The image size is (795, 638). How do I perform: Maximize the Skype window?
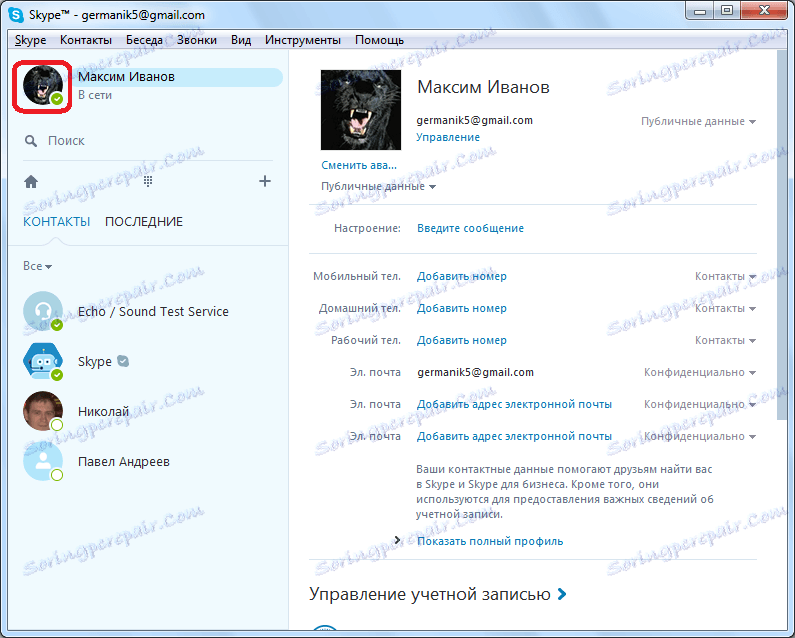(727, 11)
